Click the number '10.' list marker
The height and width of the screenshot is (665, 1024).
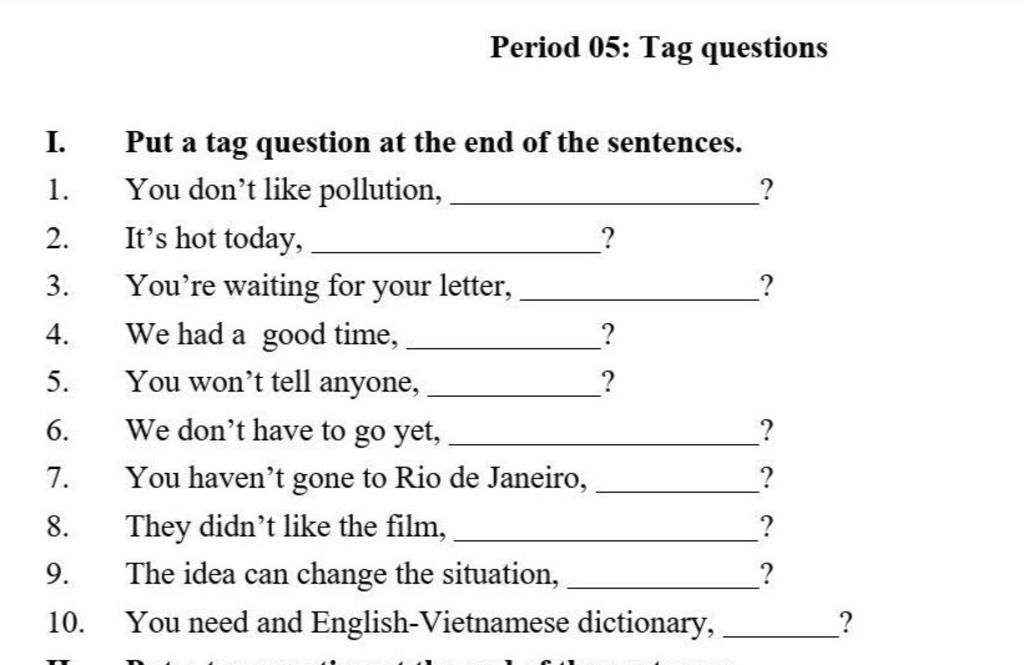pos(66,623)
